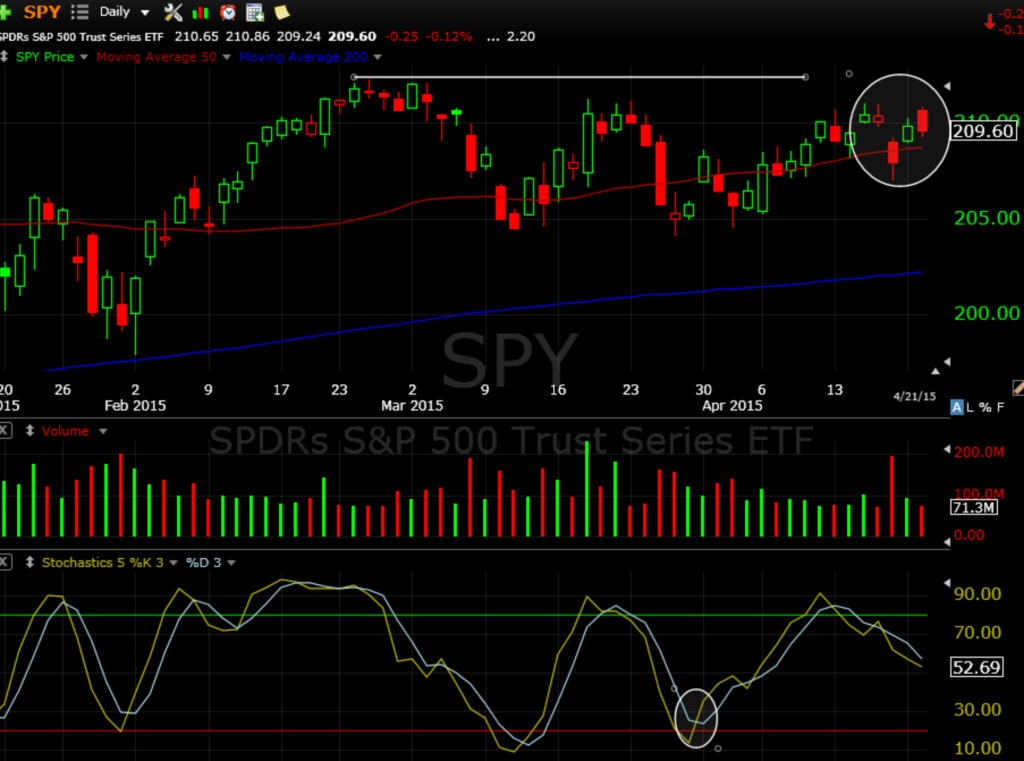Click the 200.00 price scale label
The height and width of the screenshot is (761, 1024).
[x=987, y=314]
